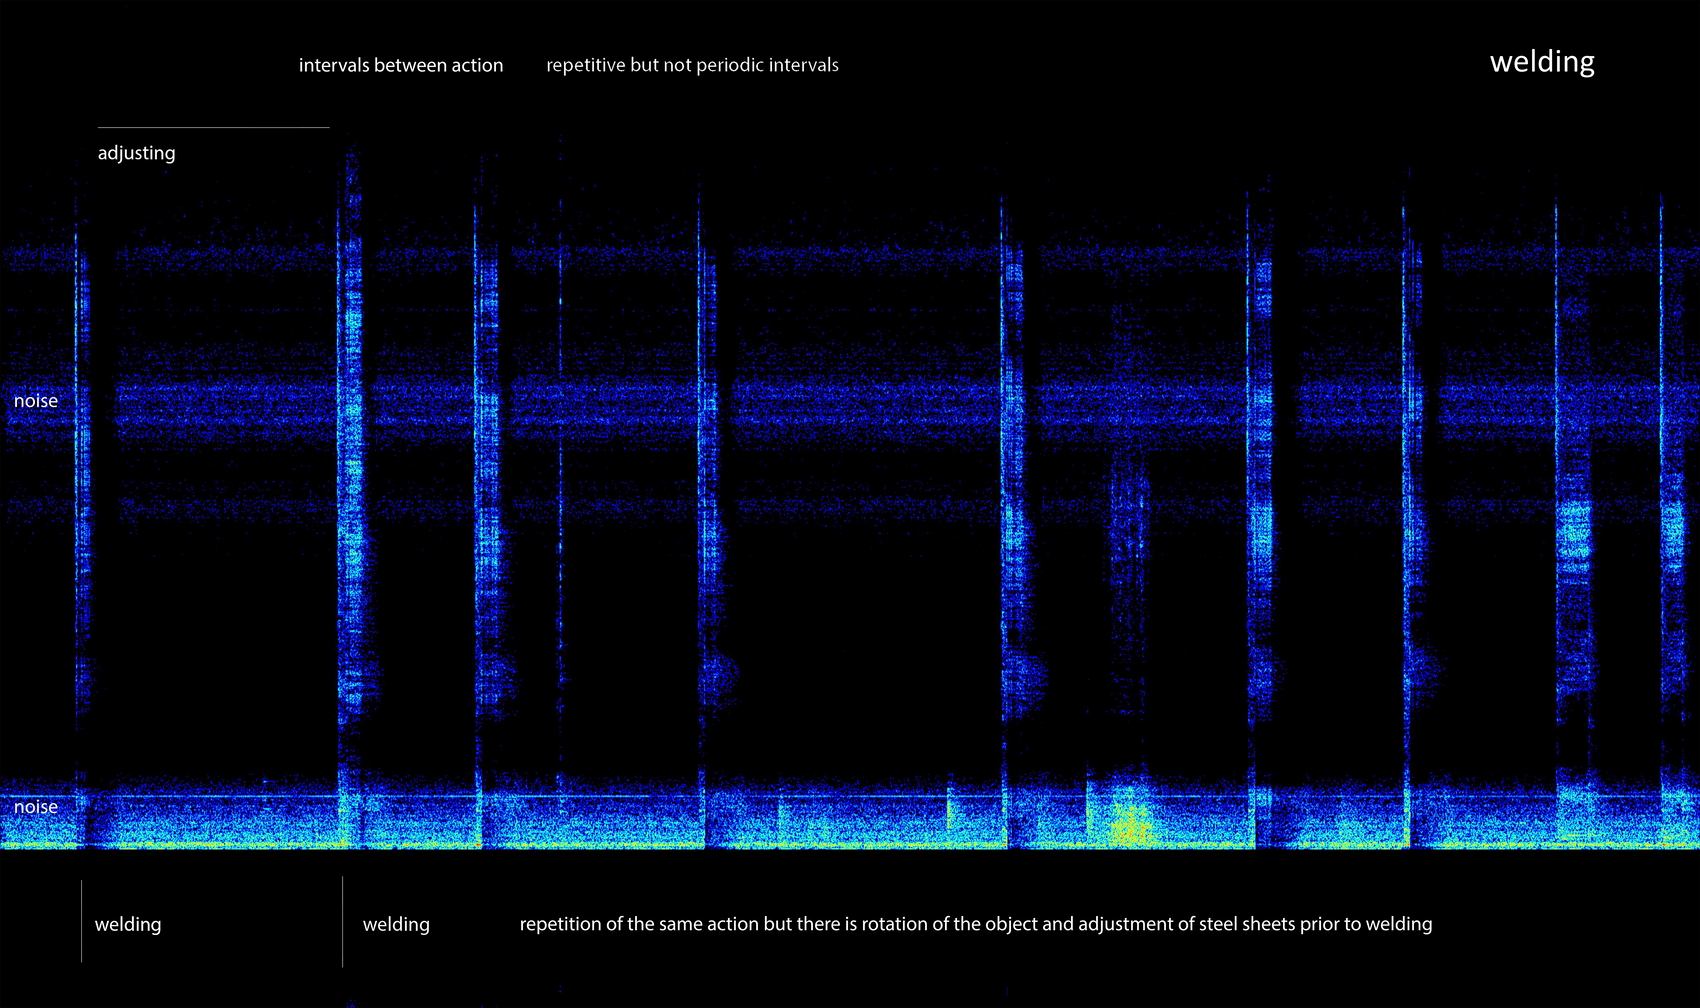This screenshot has height=1008, width=1700.
Task: Click the leftmost vertical streak in the spectrogram
Action: pyautogui.click(x=78, y=450)
